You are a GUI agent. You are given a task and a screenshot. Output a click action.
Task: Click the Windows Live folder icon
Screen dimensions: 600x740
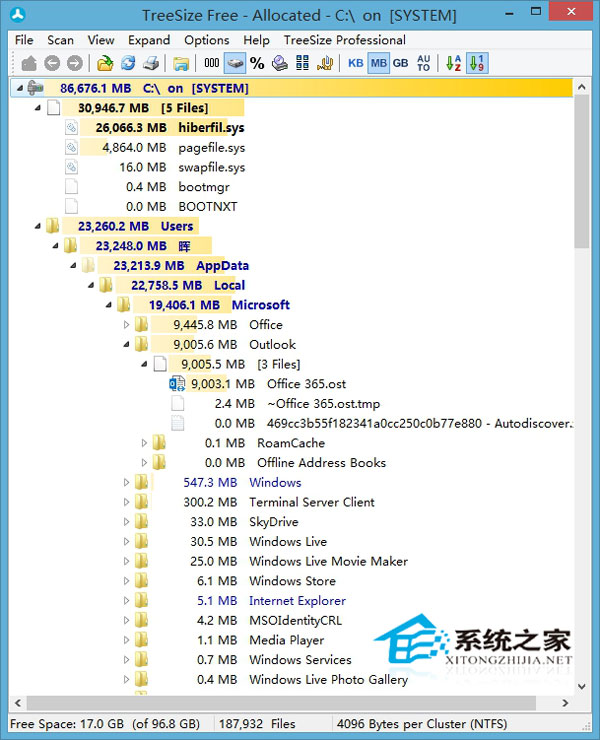(x=141, y=541)
